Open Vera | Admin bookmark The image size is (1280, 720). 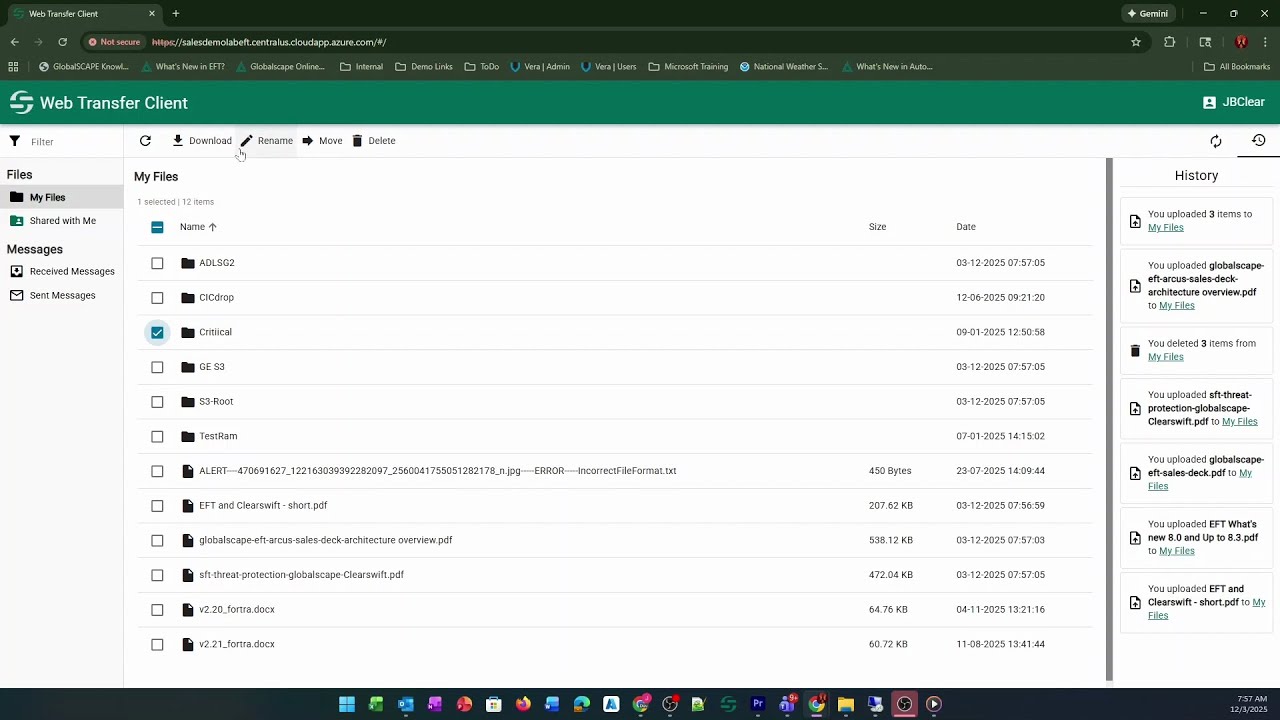[539, 67]
